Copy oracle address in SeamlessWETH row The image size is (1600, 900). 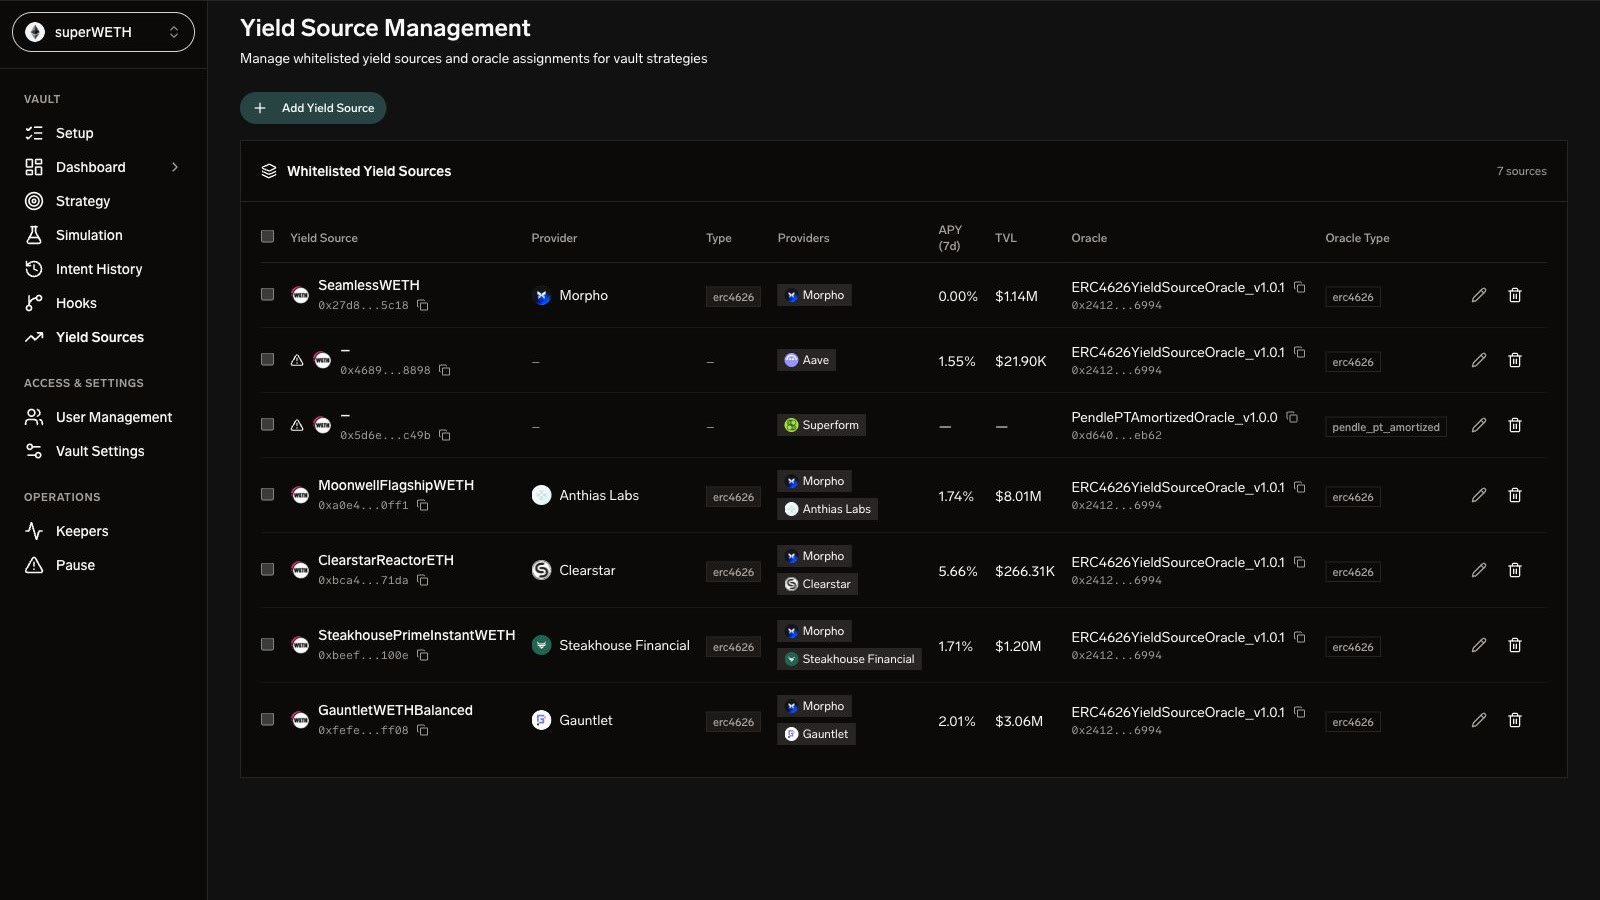click(1300, 287)
